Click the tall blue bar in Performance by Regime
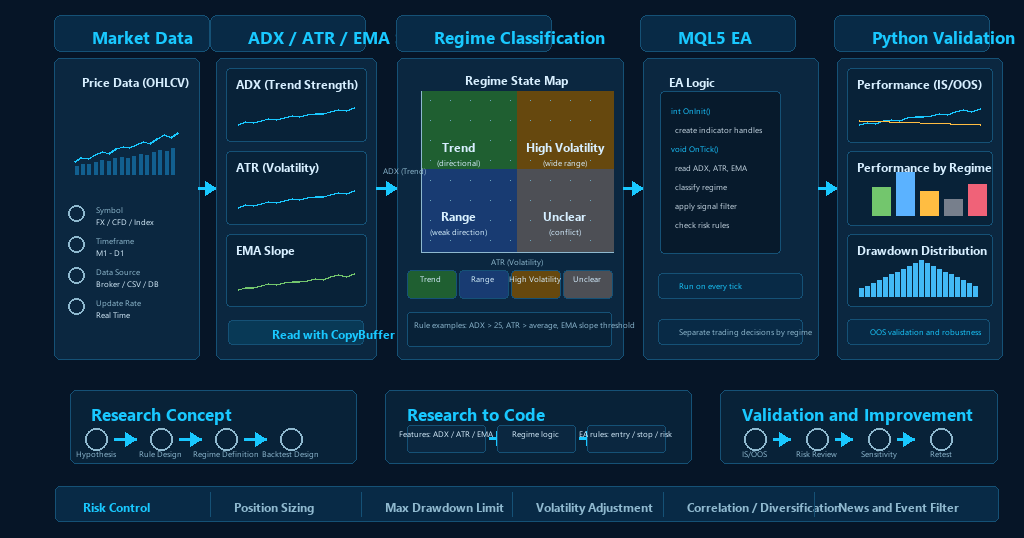 point(905,194)
